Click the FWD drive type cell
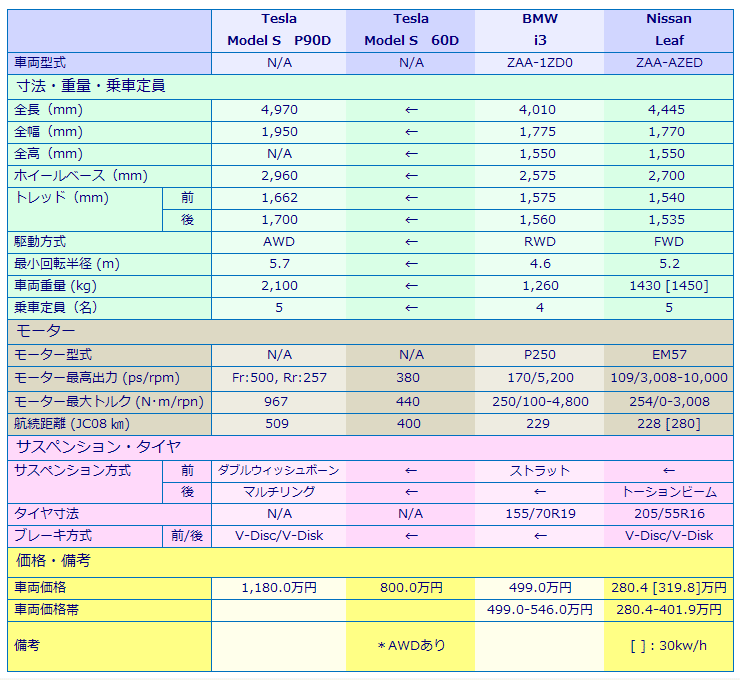The image size is (740, 680). [669, 242]
